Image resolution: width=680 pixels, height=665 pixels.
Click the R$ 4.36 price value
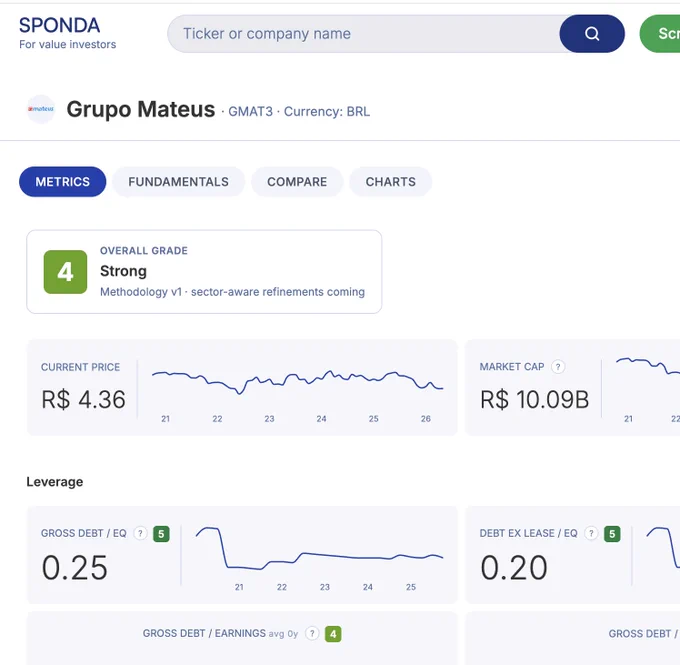tap(83, 400)
